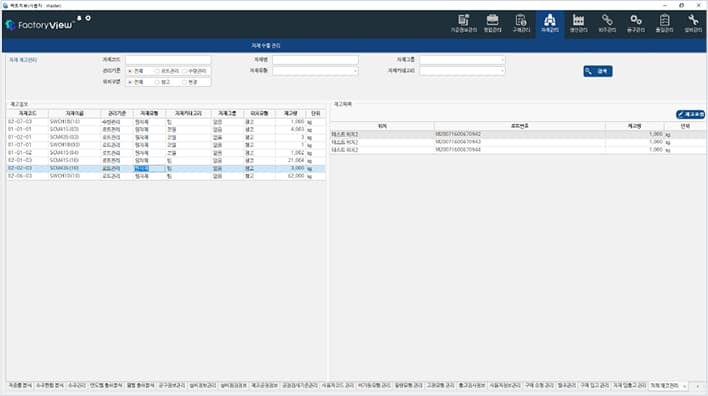This screenshot has width=708, height=396.
Task: Click the blue search button with magnifier
Action: (x=598, y=71)
